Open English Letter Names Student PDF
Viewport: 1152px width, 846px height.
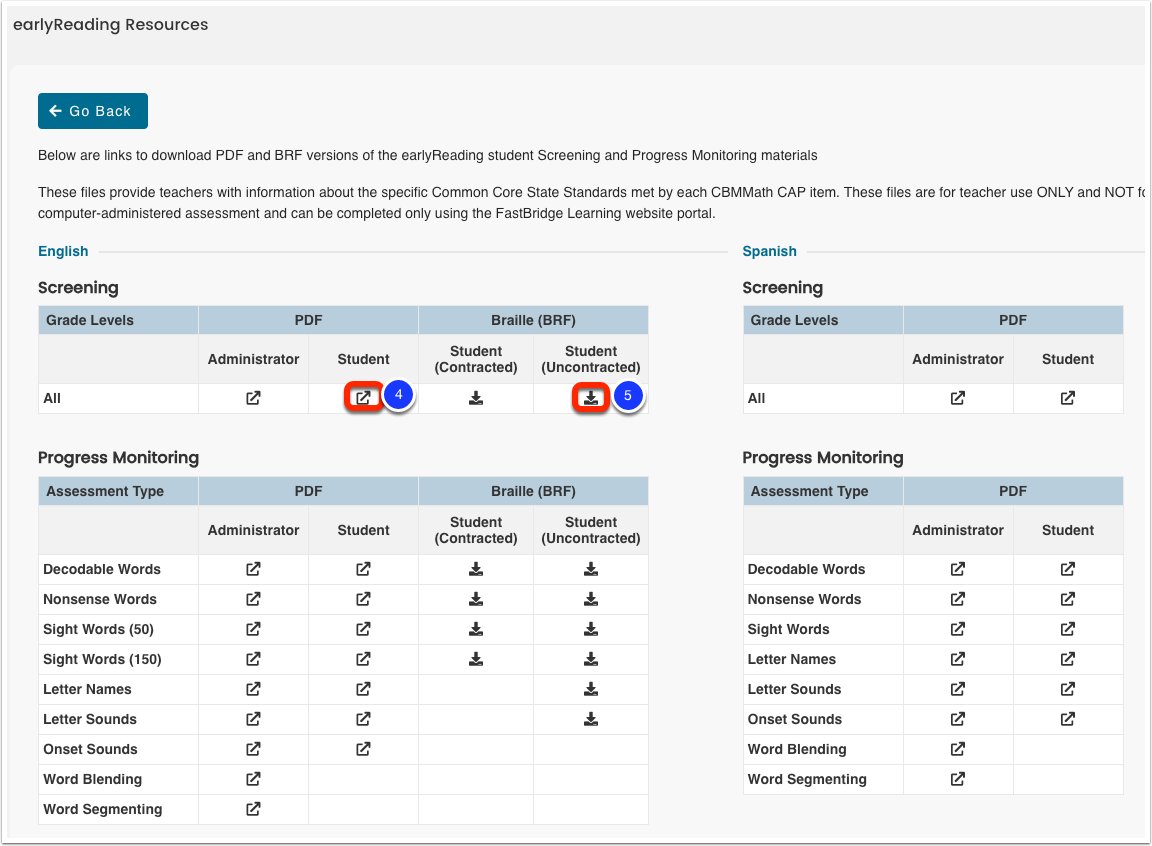[x=364, y=690]
